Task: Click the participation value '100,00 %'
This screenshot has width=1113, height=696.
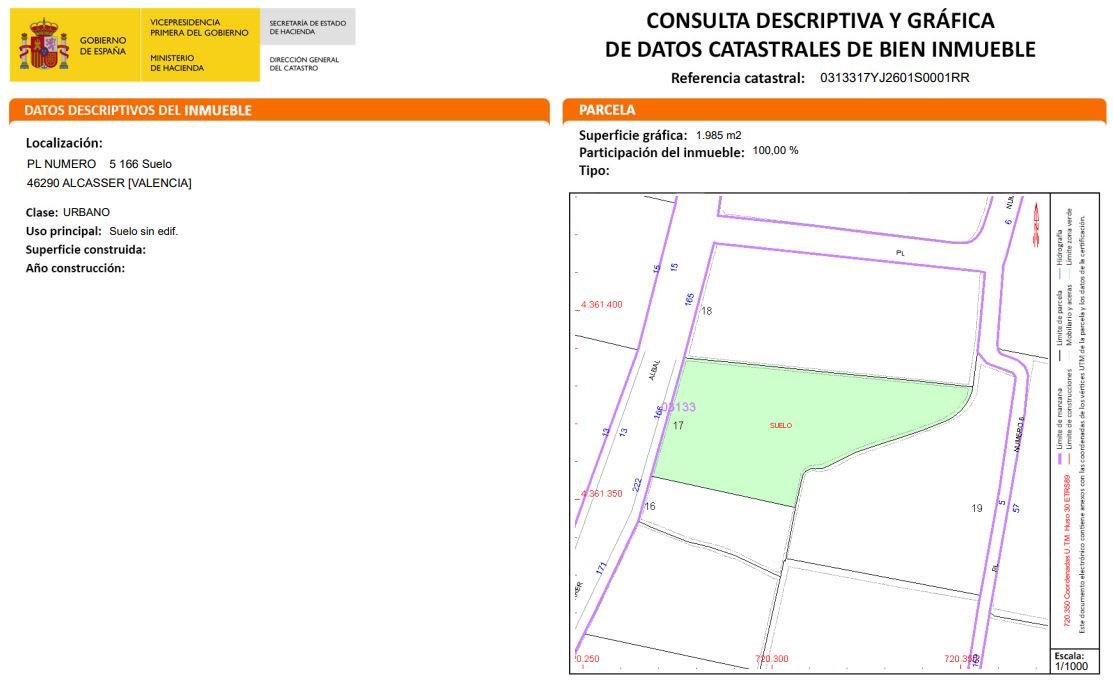Action: 775,150
